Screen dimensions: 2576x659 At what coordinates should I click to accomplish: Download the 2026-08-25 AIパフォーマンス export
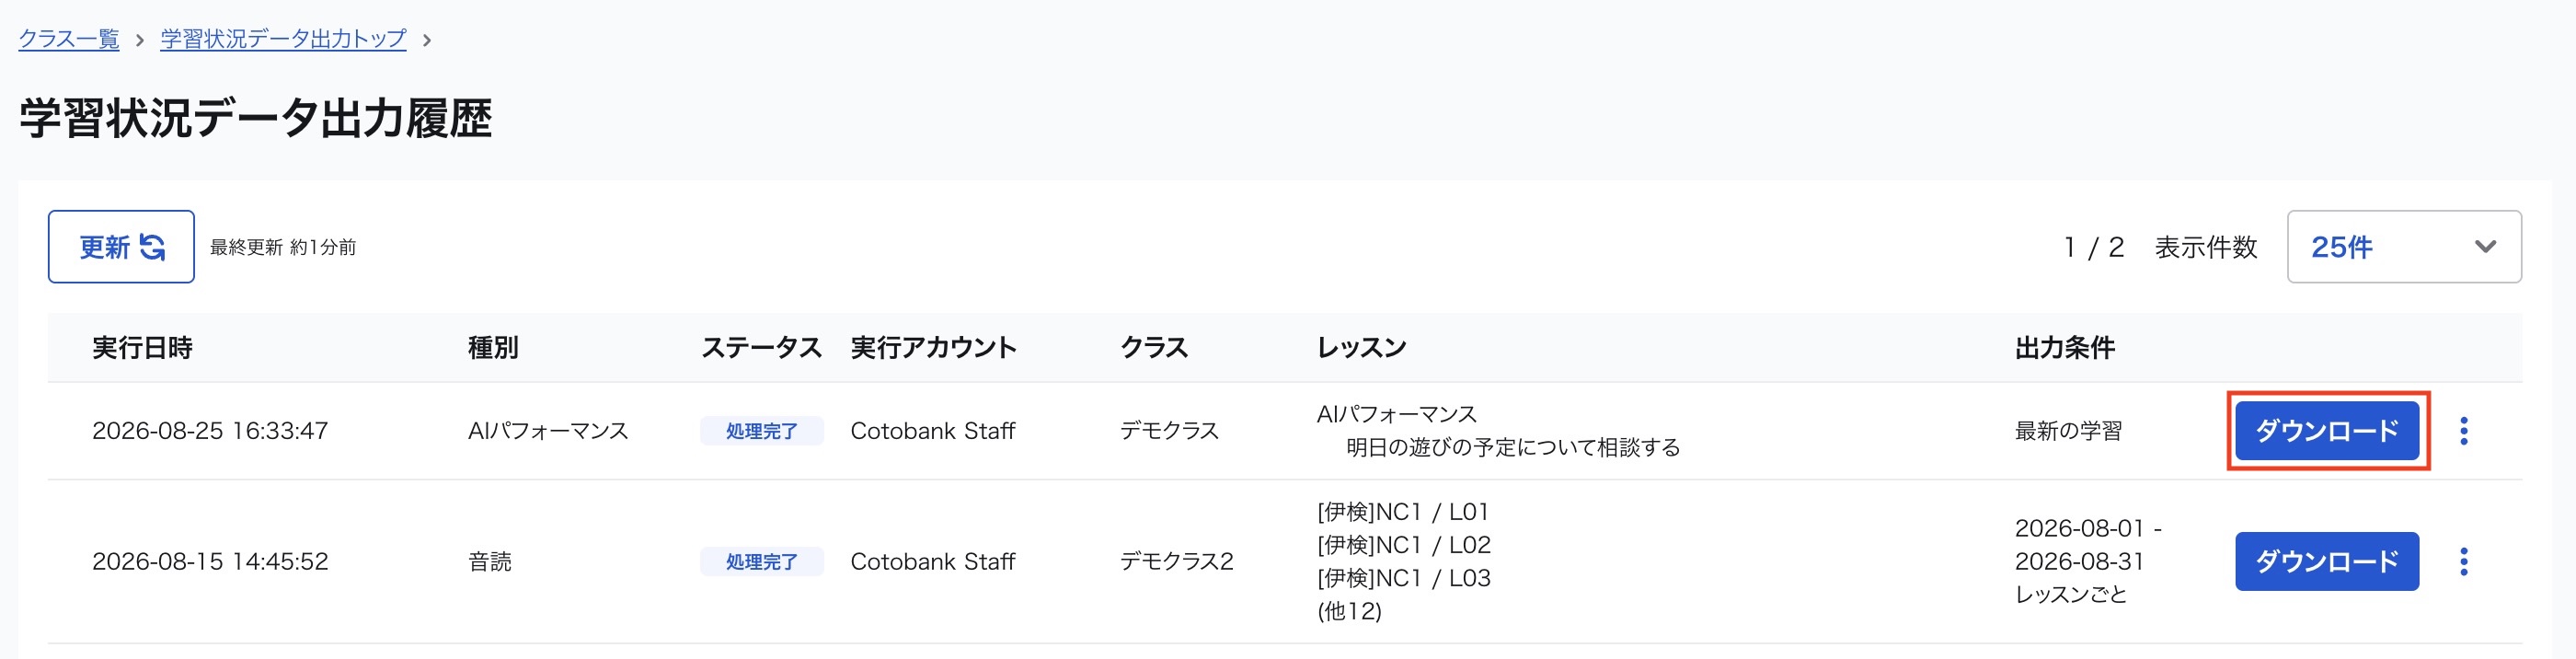2327,431
